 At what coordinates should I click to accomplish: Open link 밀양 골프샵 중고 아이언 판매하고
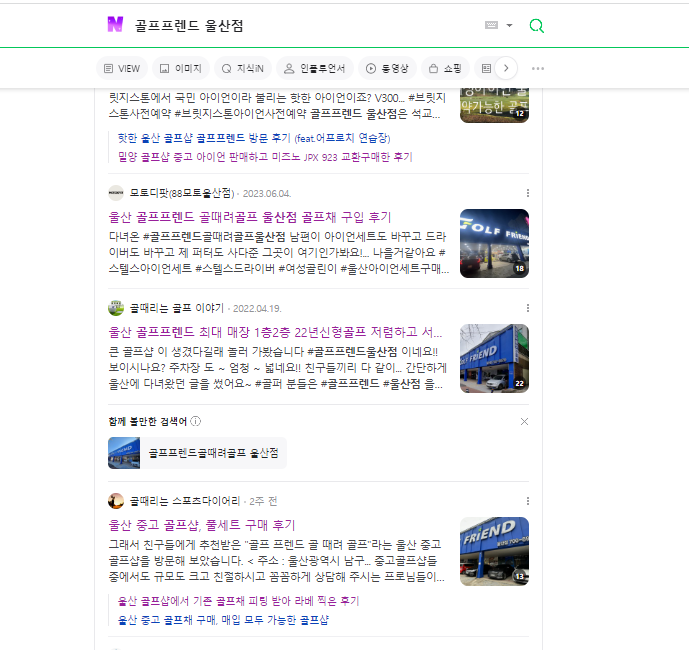pos(265,157)
